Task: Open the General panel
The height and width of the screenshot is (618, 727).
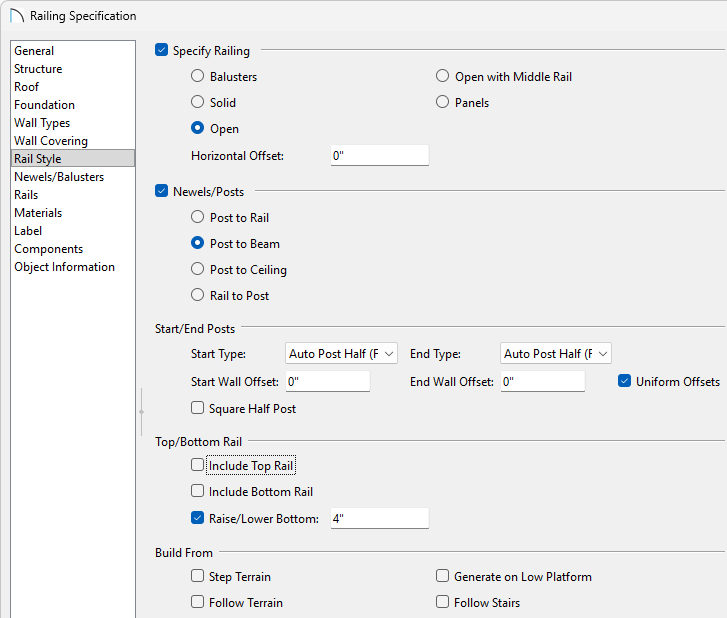Action: (x=73, y=51)
